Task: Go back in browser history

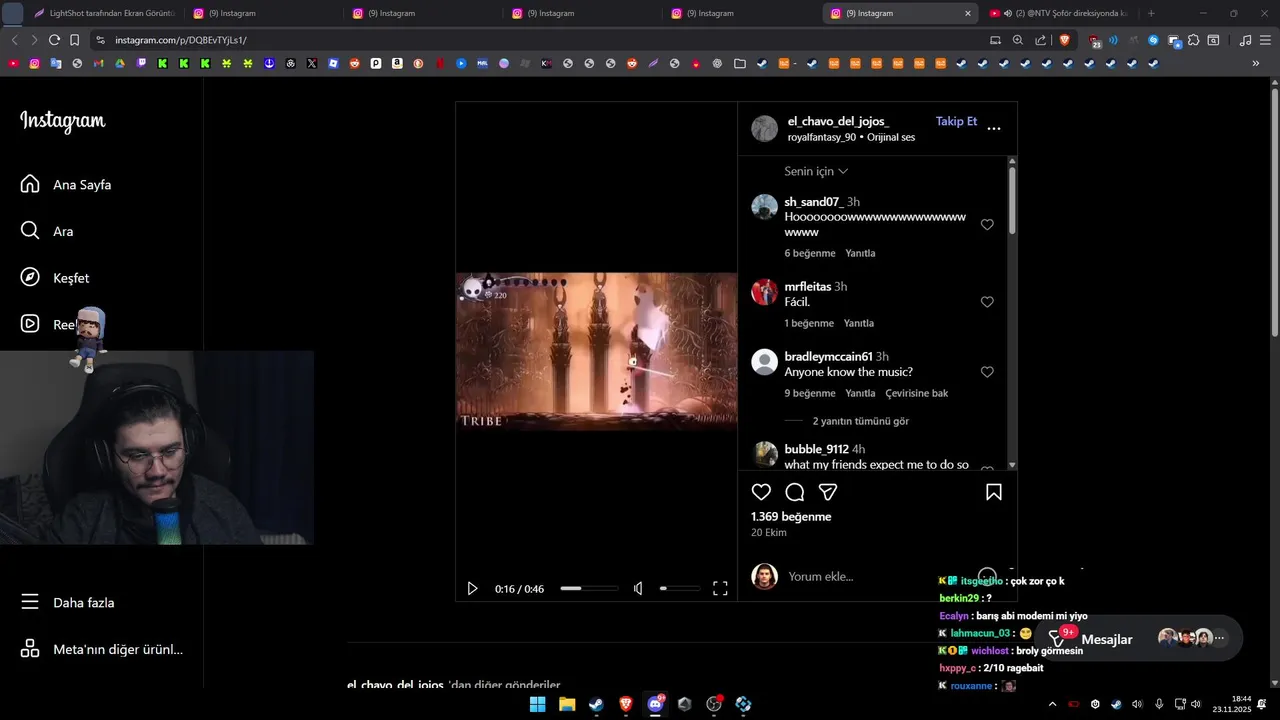Action: coord(14,40)
